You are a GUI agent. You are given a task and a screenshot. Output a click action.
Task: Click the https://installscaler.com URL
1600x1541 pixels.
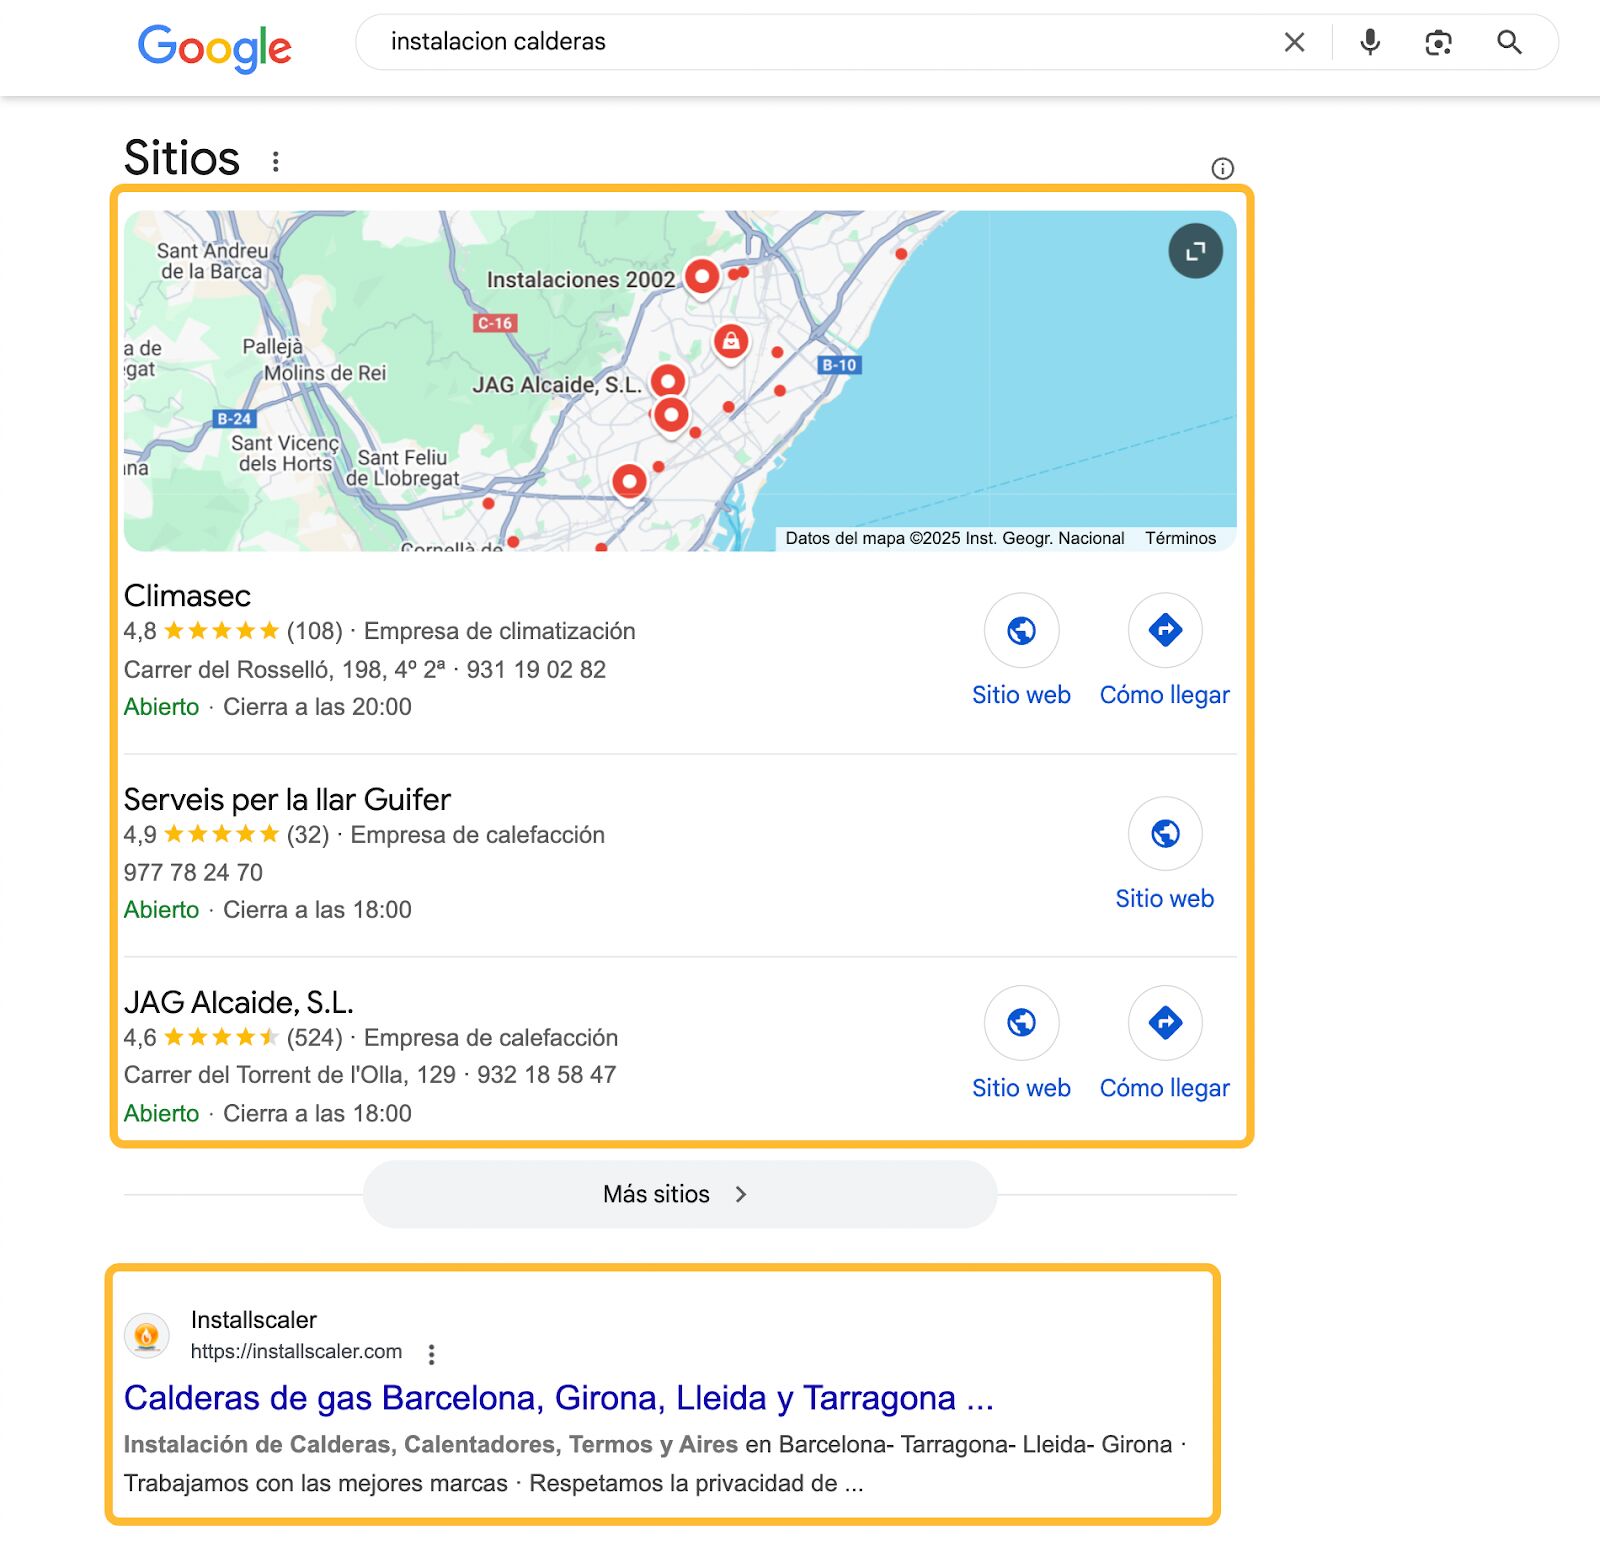(296, 1351)
